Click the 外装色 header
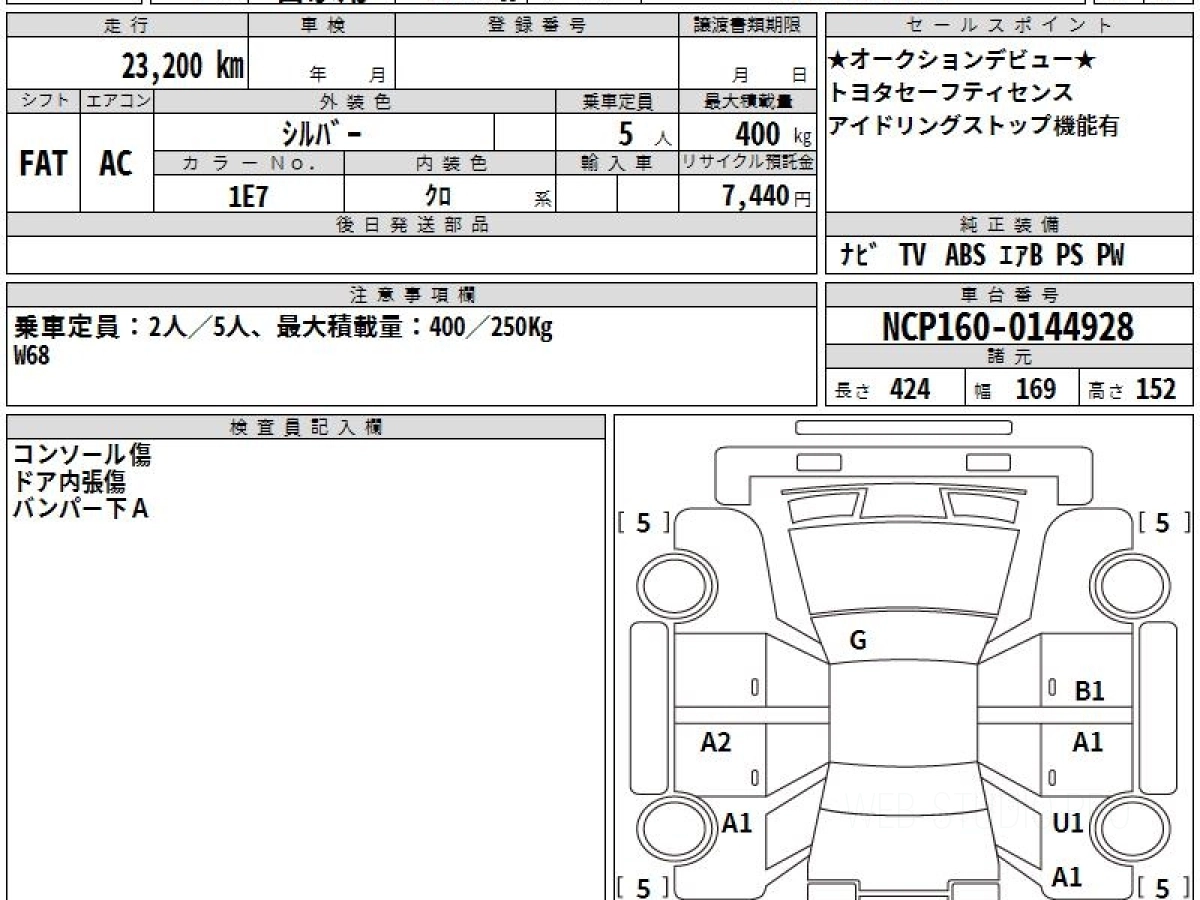 [355, 101]
